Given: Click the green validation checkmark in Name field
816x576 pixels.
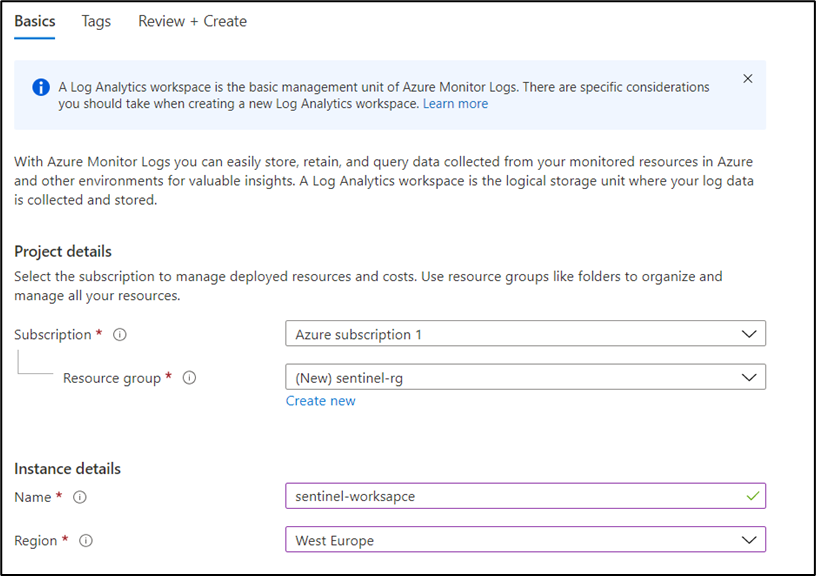Looking at the screenshot, I should pos(753,496).
